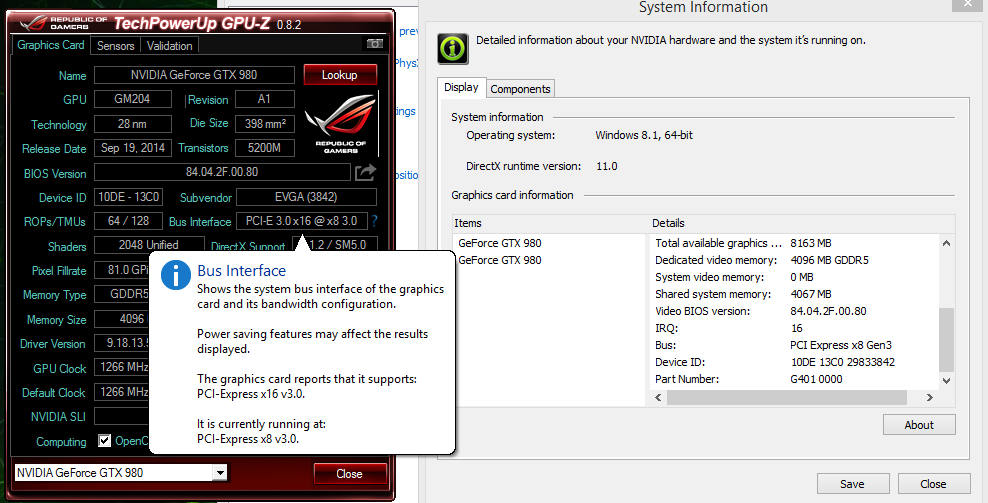Switch to the Validation tab
988x503 pixels.
(169, 45)
